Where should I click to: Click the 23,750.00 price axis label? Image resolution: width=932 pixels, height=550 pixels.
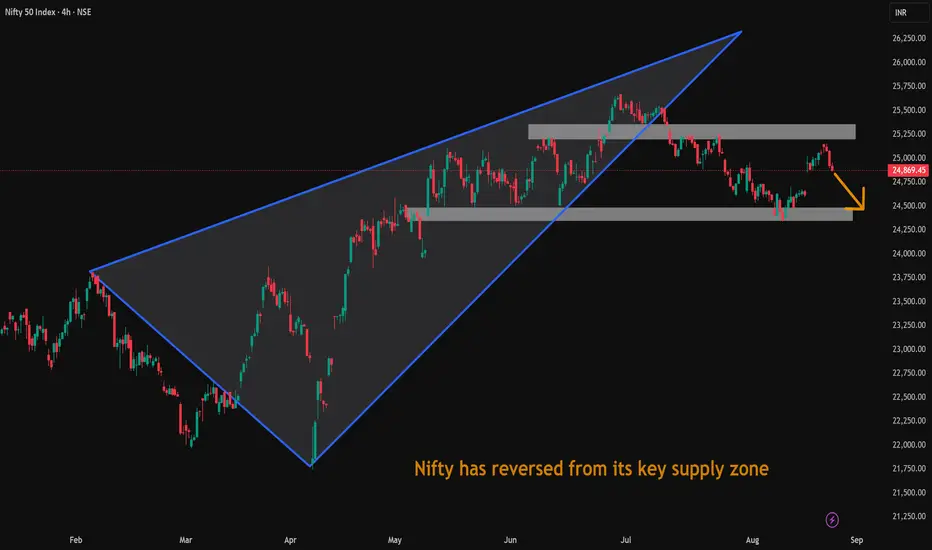[909, 277]
